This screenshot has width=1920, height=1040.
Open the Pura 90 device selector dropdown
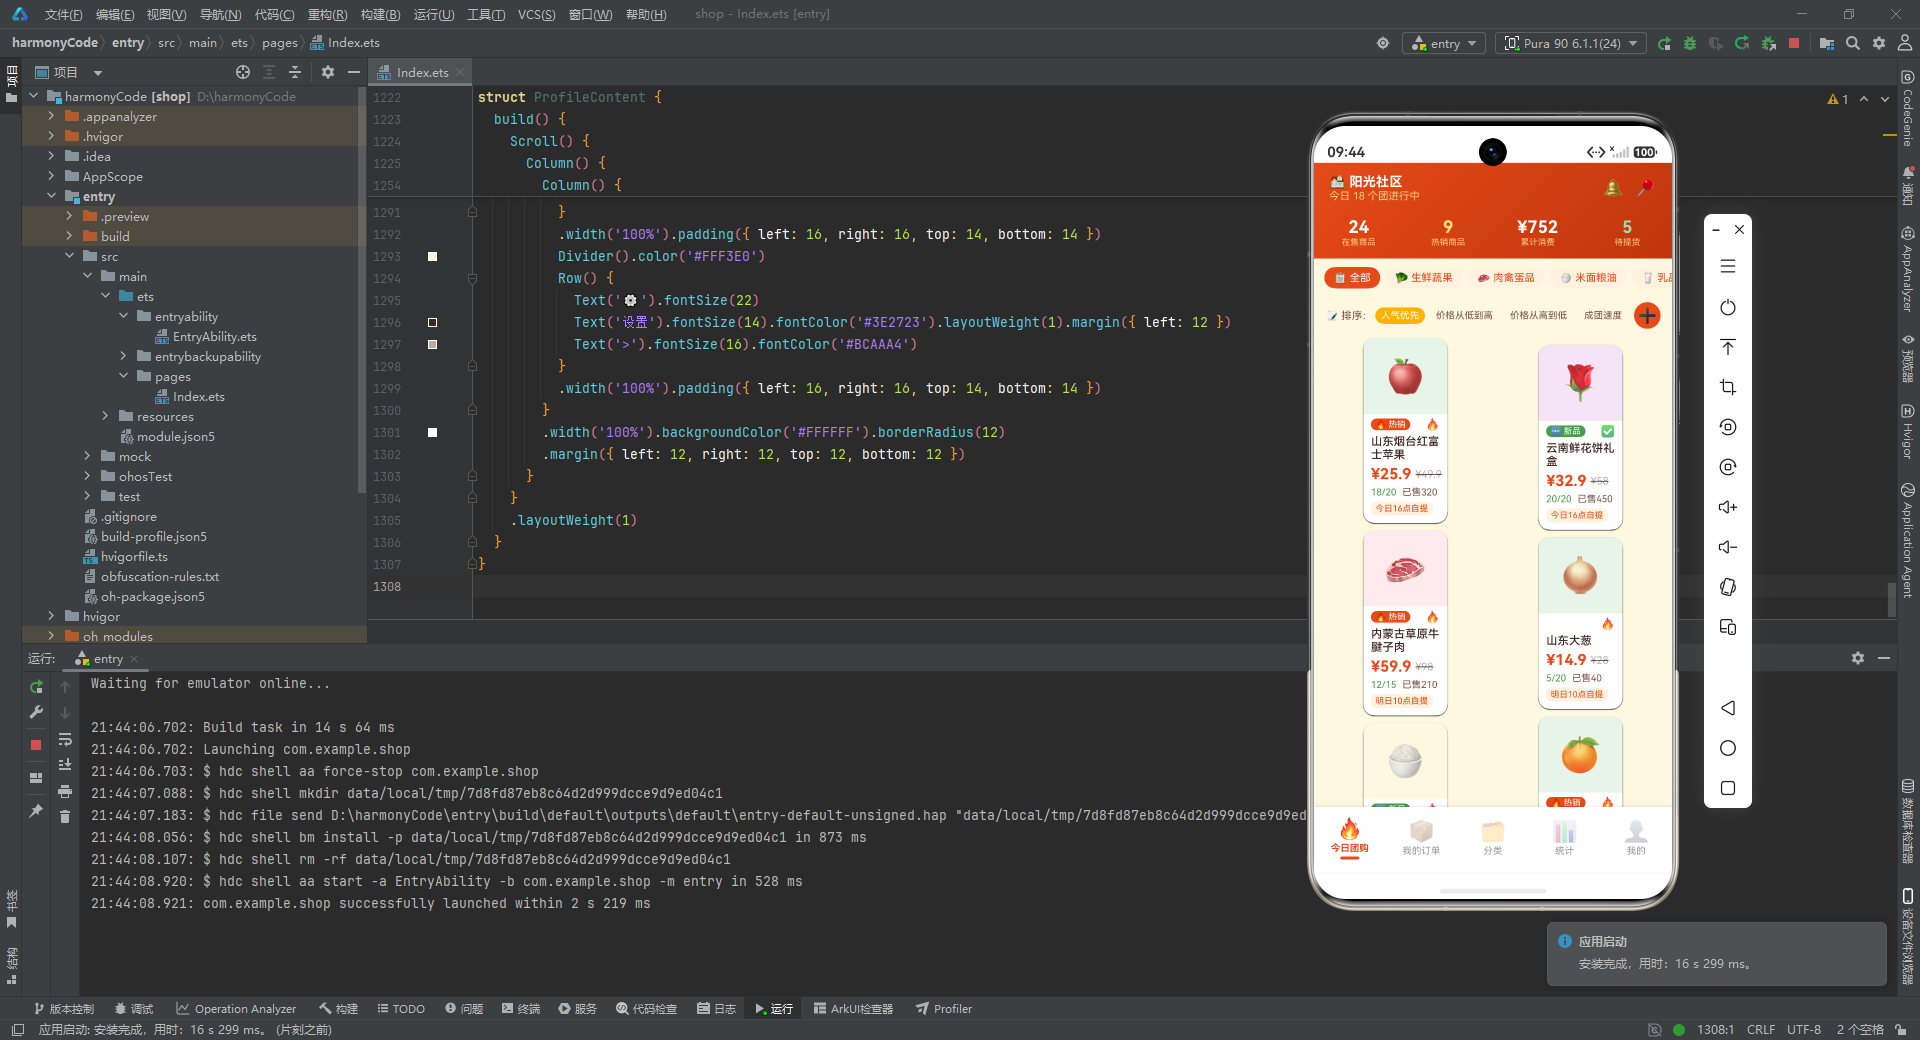1571,44
